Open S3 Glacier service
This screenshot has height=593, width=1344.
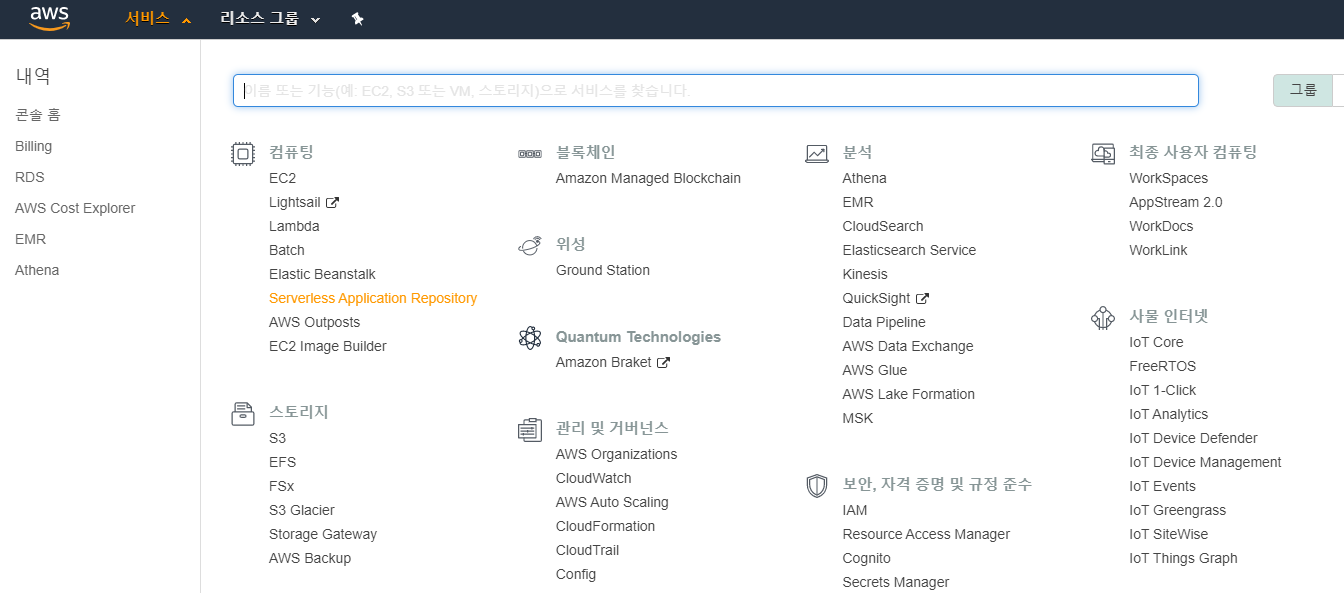click(x=302, y=510)
